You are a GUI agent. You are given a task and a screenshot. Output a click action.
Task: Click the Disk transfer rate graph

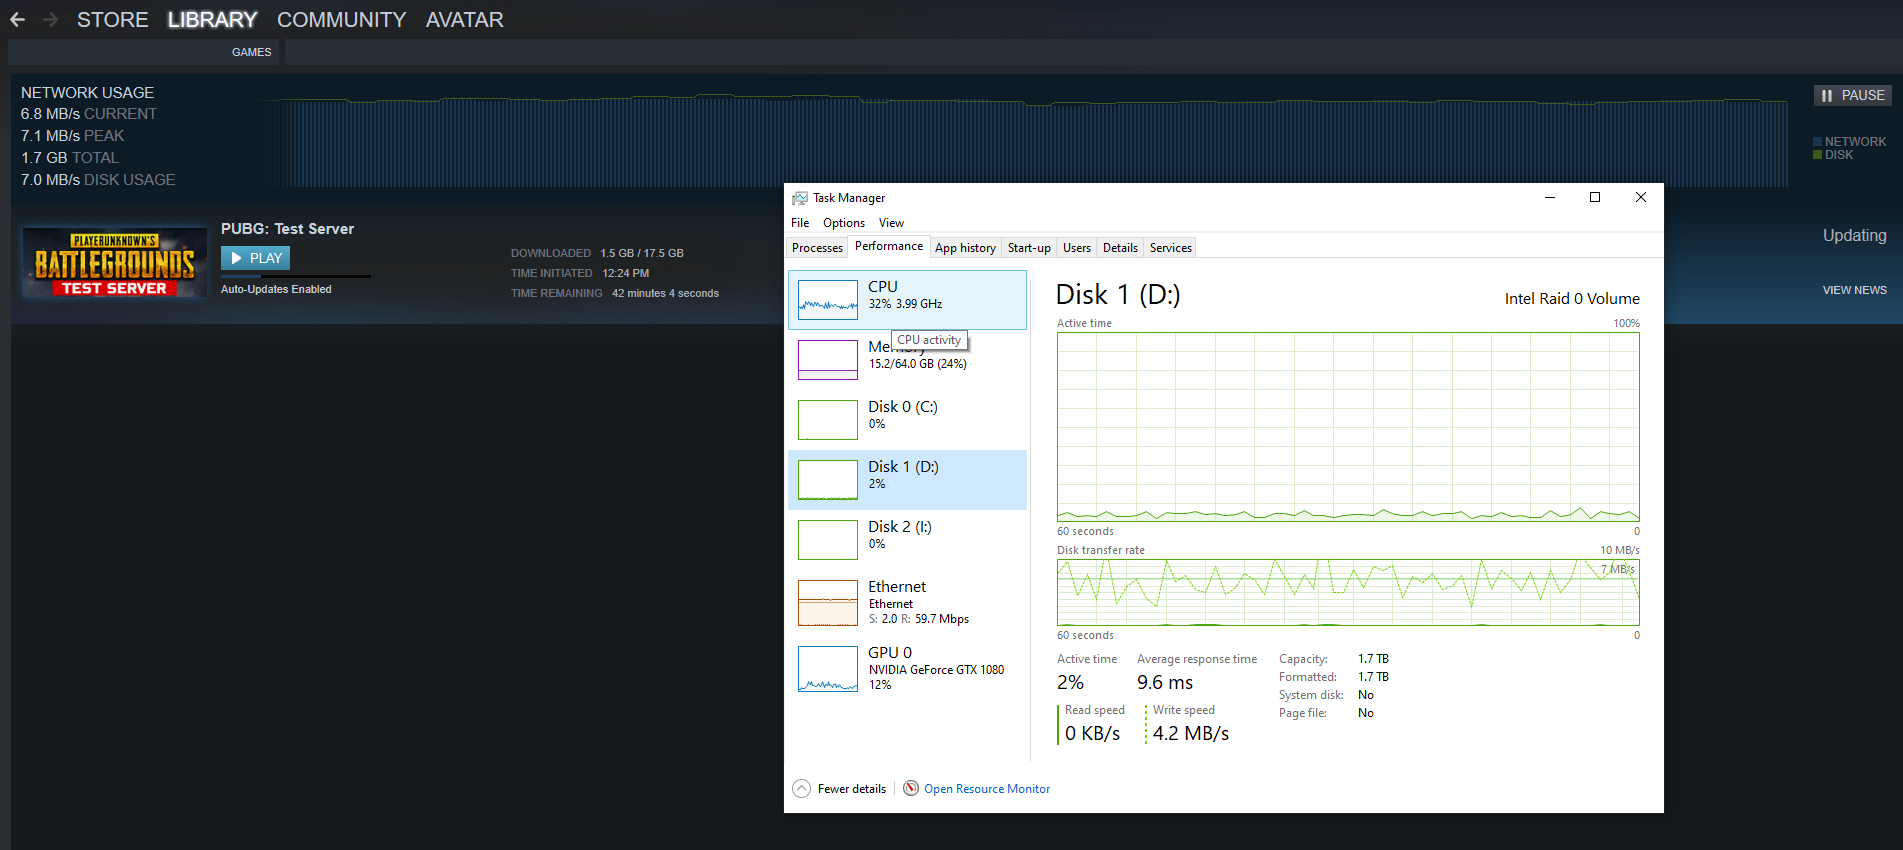[1348, 592]
